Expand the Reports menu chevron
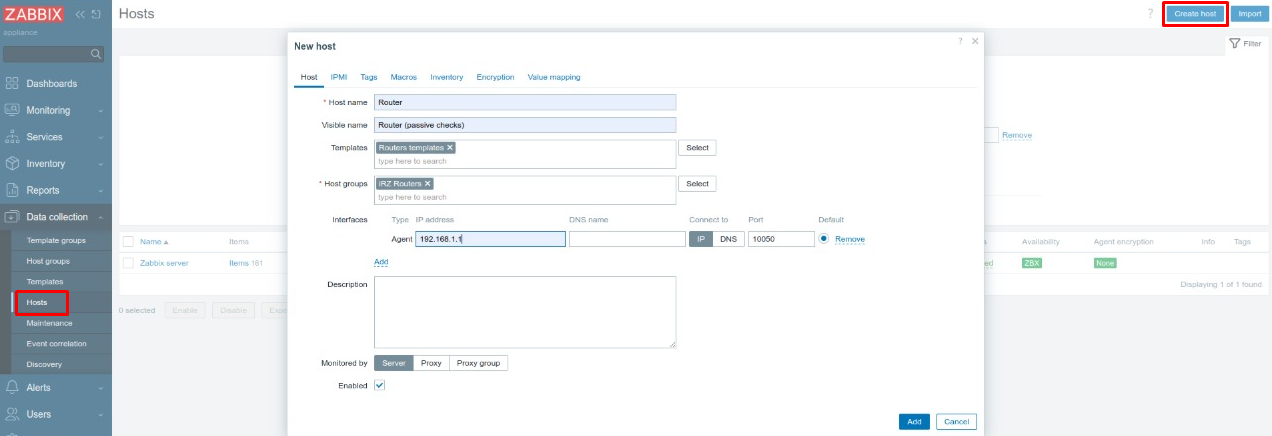This screenshot has width=1272, height=436. pyautogui.click(x=101, y=190)
